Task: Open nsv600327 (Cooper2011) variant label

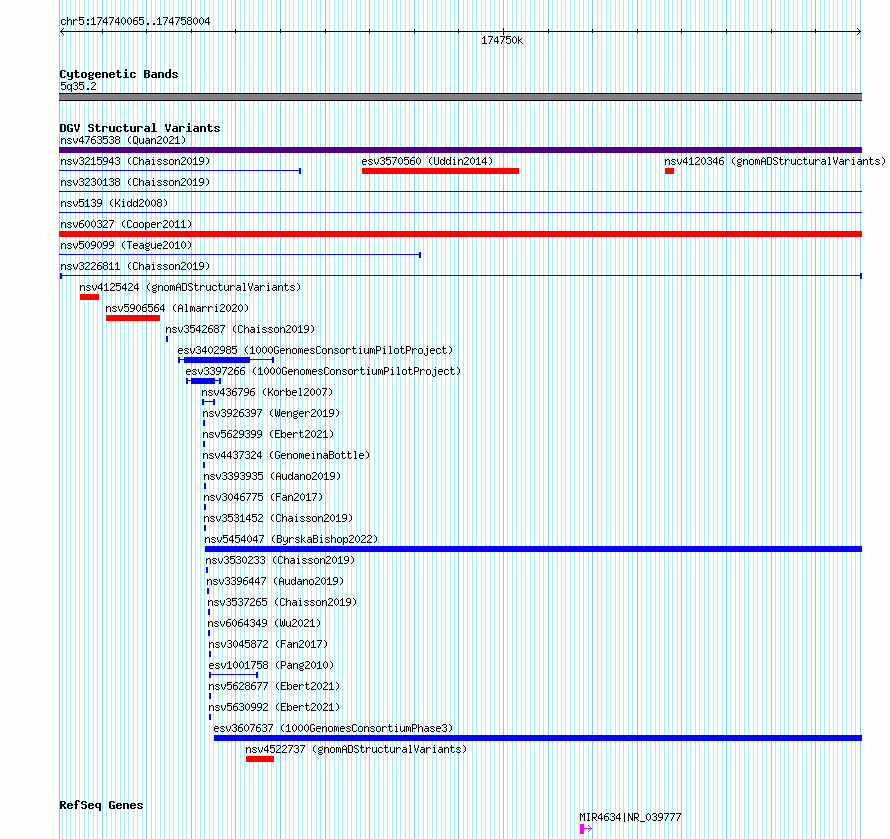Action: click(x=126, y=224)
